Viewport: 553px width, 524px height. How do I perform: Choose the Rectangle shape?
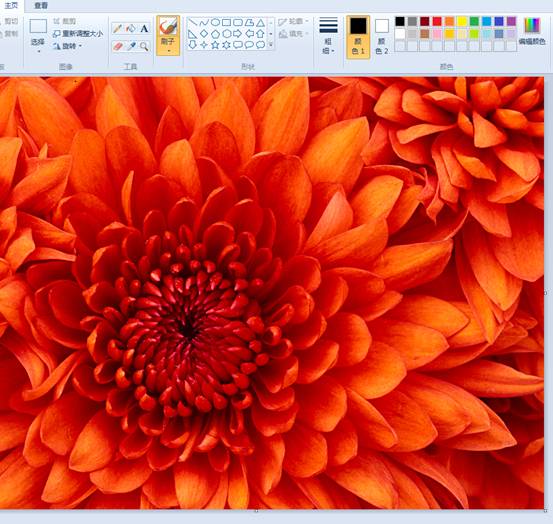click(226, 23)
